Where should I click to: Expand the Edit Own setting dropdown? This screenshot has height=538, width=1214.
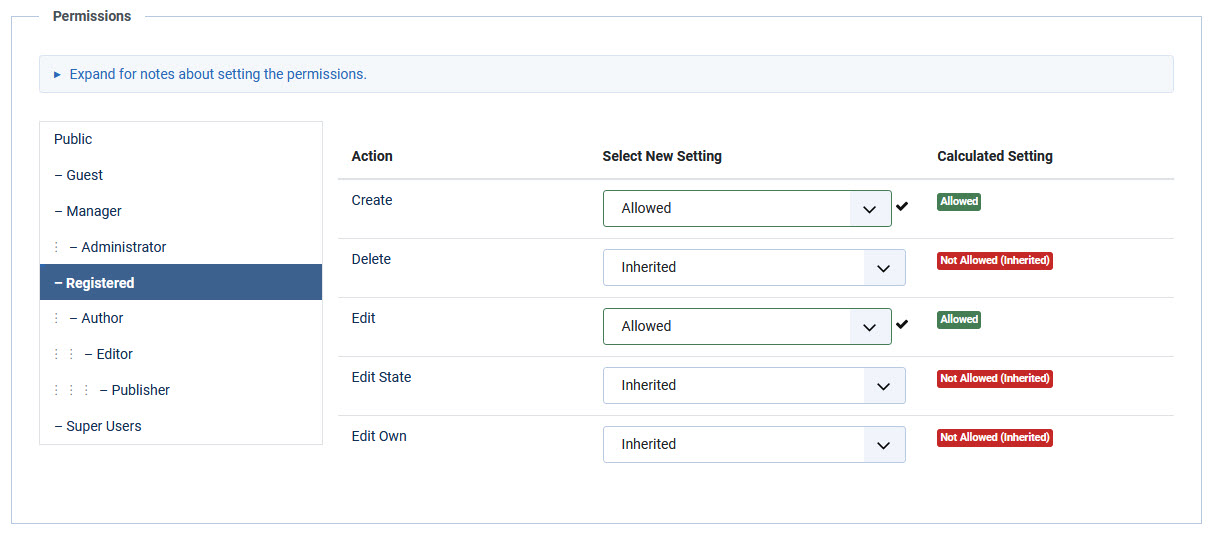(x=753, y=445)
